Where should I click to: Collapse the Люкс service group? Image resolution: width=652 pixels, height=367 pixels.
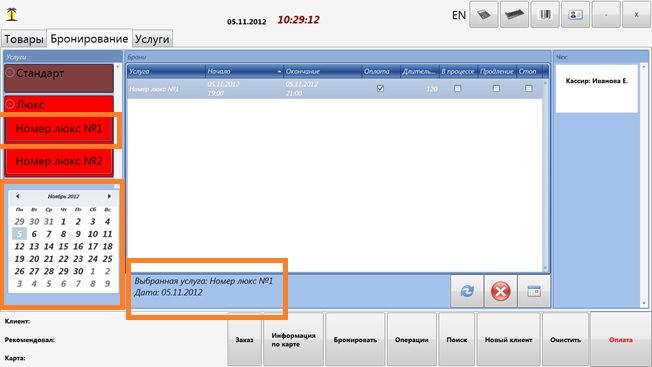[x=10, y=104]
